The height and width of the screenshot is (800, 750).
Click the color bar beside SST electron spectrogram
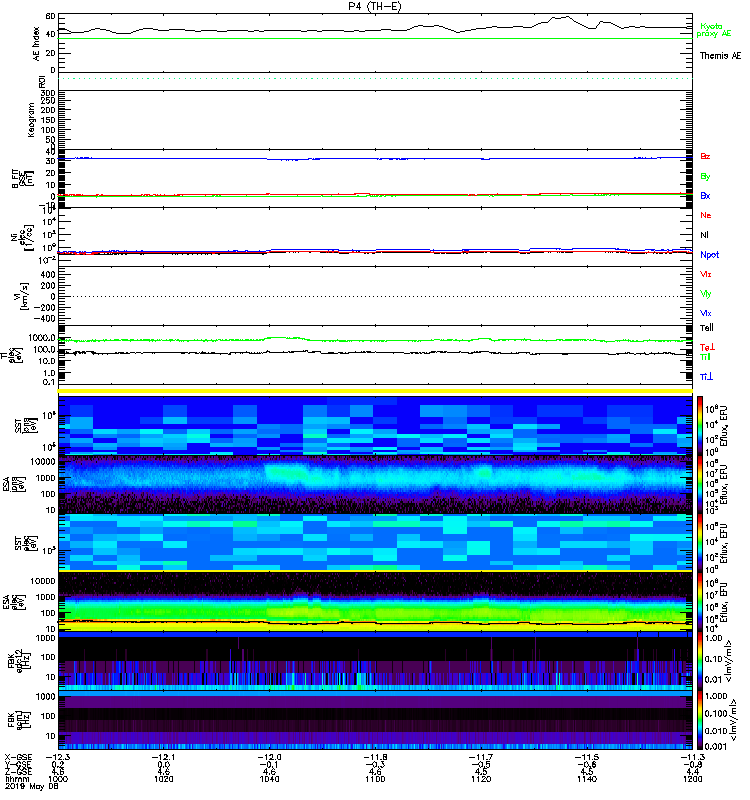point(700,542)
